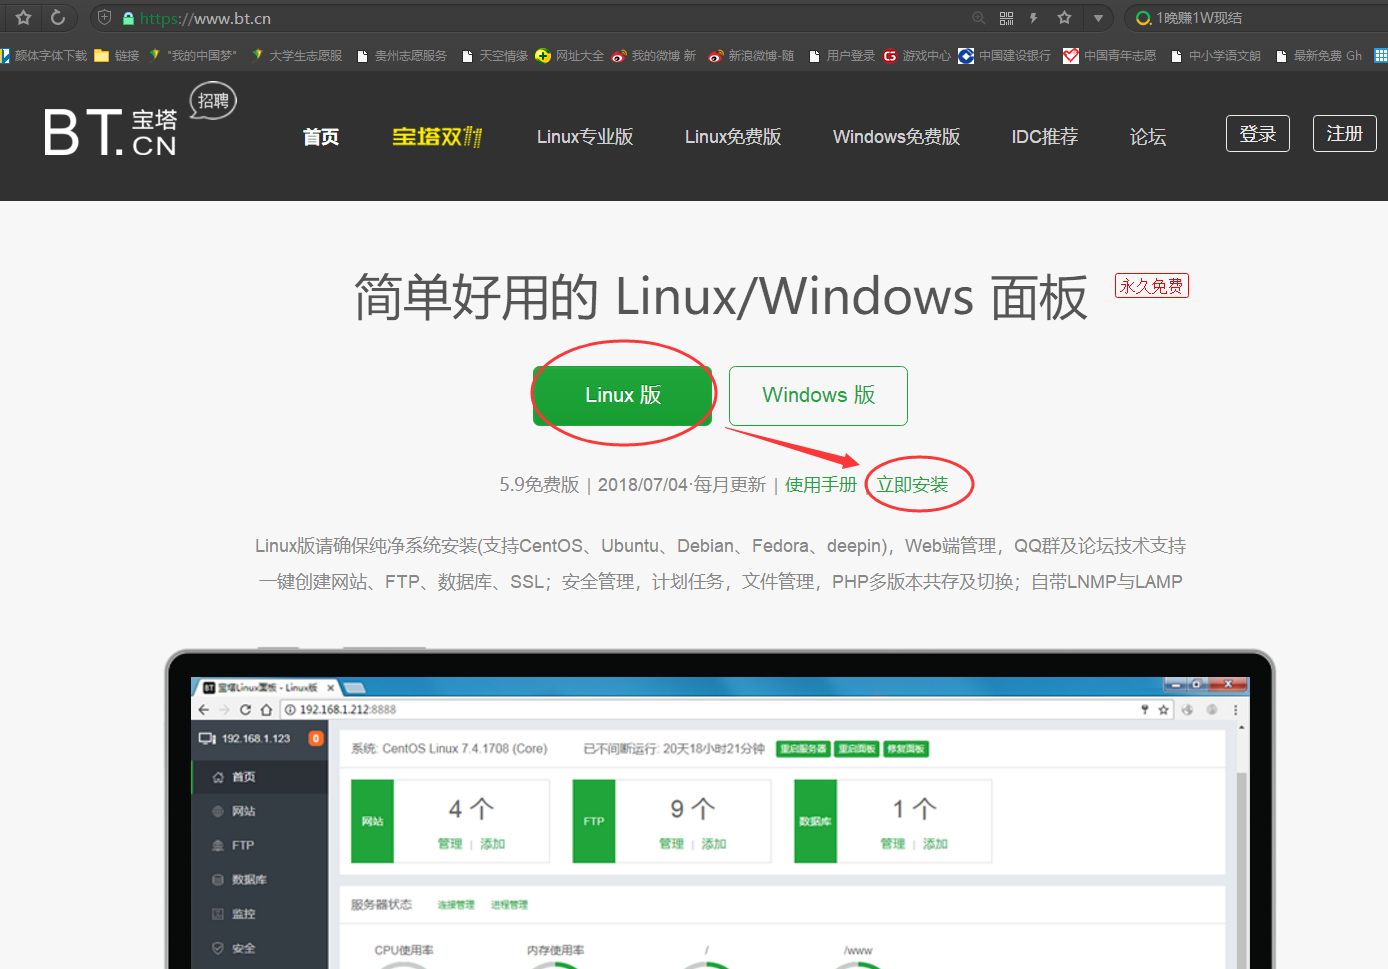
Task: Select the green Linux 版 button
Action: pyautogui.click(x=623, y=396)
